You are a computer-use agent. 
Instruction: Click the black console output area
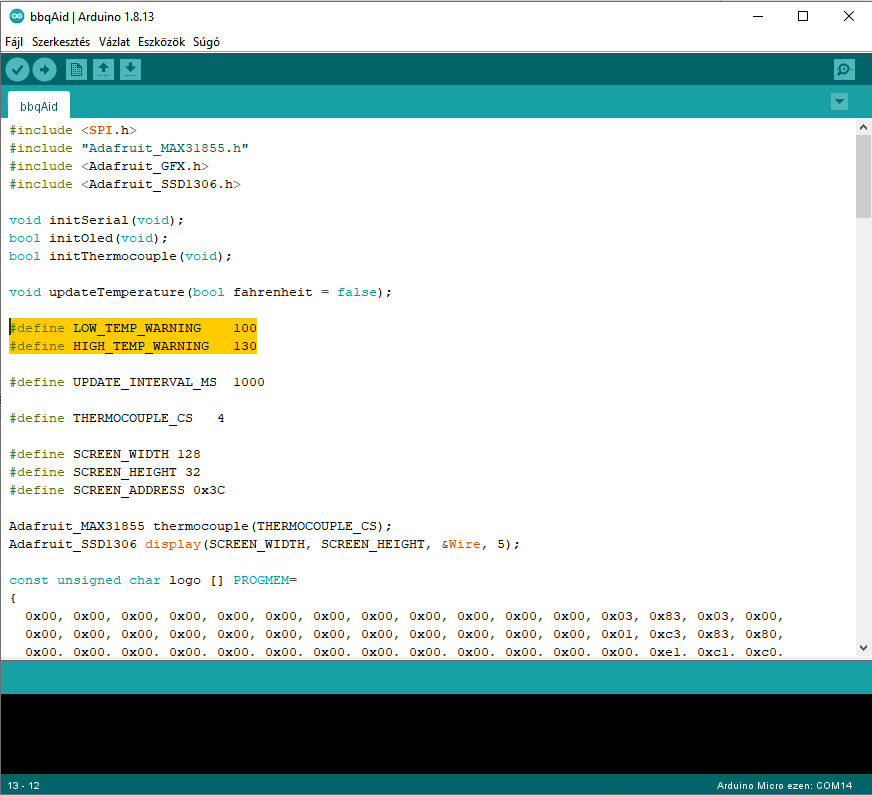tap(436, 734)
